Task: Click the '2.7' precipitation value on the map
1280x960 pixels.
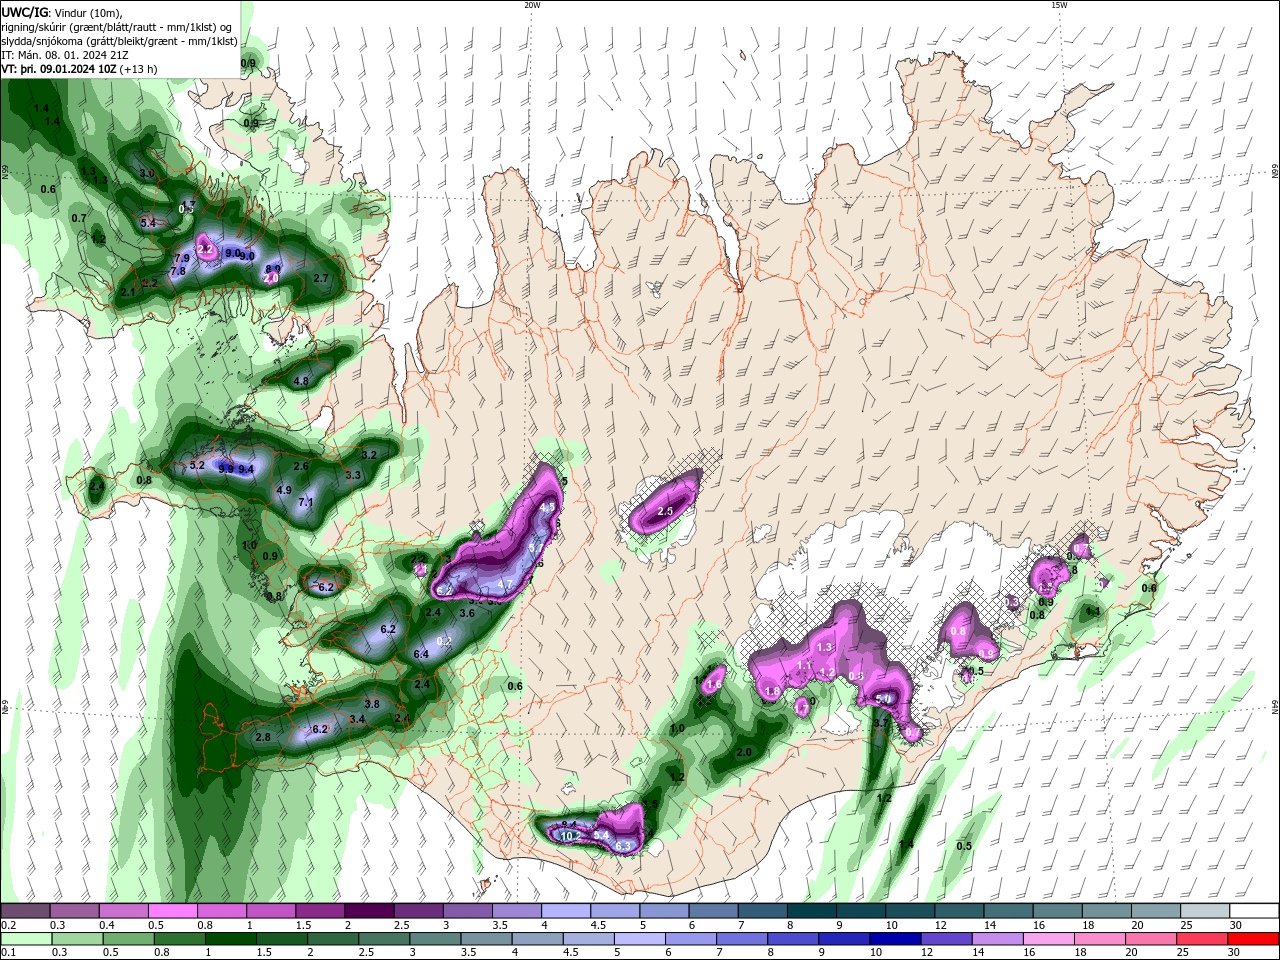Action: coord(321,278)
